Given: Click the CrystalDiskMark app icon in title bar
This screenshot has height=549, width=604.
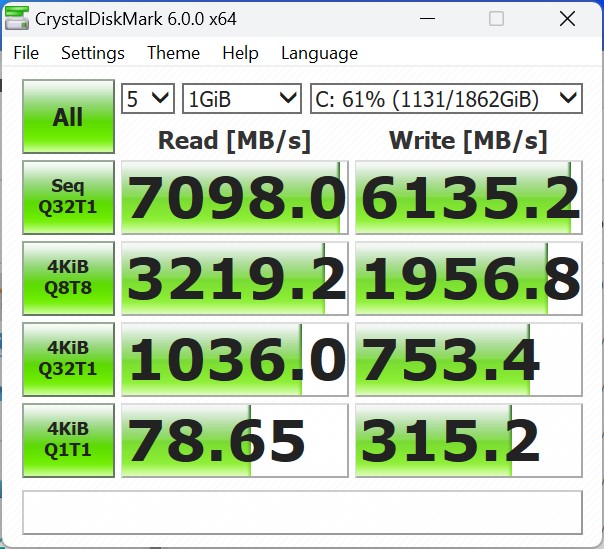Looking at the screenshot, I should pos(17,18).
